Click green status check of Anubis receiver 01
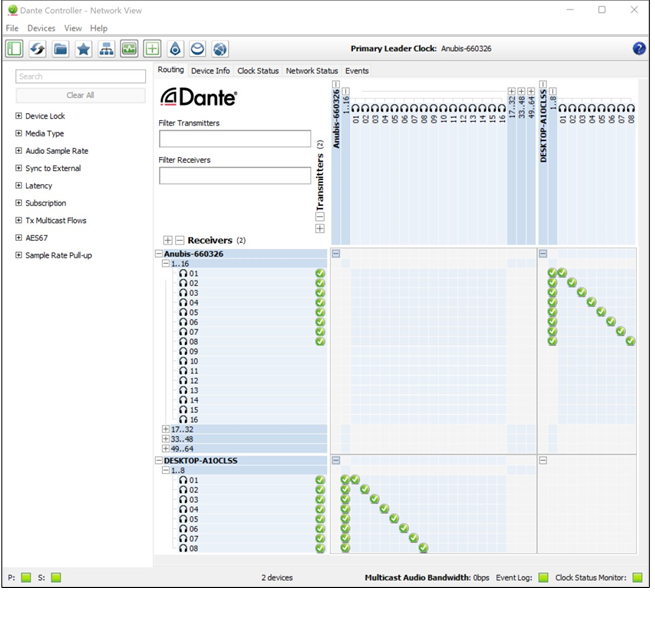The width and height of the screenshot is (655, 626). pos(320,273)
